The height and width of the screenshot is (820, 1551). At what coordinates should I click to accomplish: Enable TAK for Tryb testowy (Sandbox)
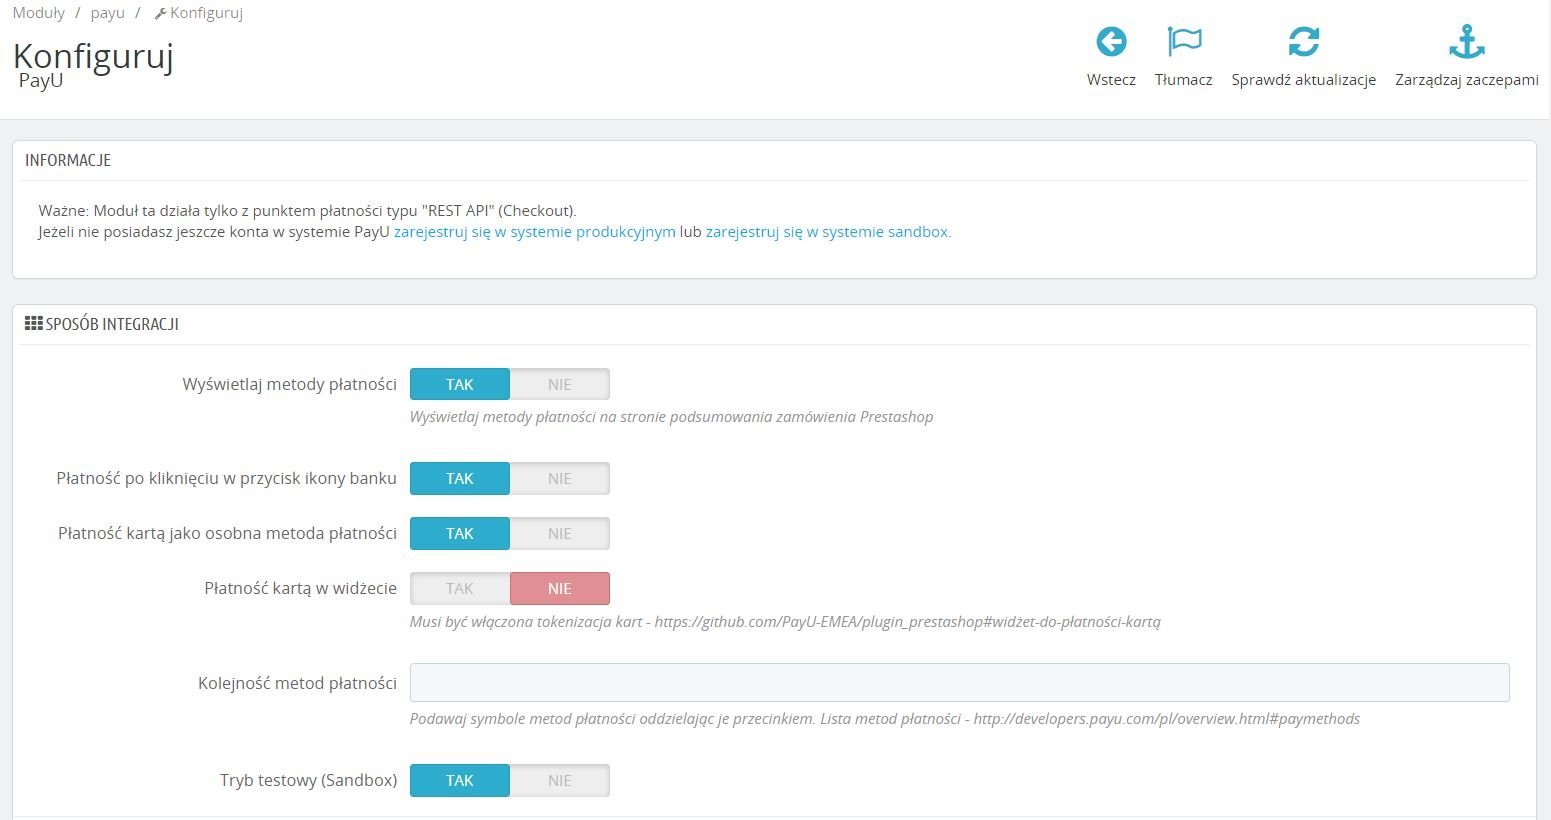coord(460,780)
